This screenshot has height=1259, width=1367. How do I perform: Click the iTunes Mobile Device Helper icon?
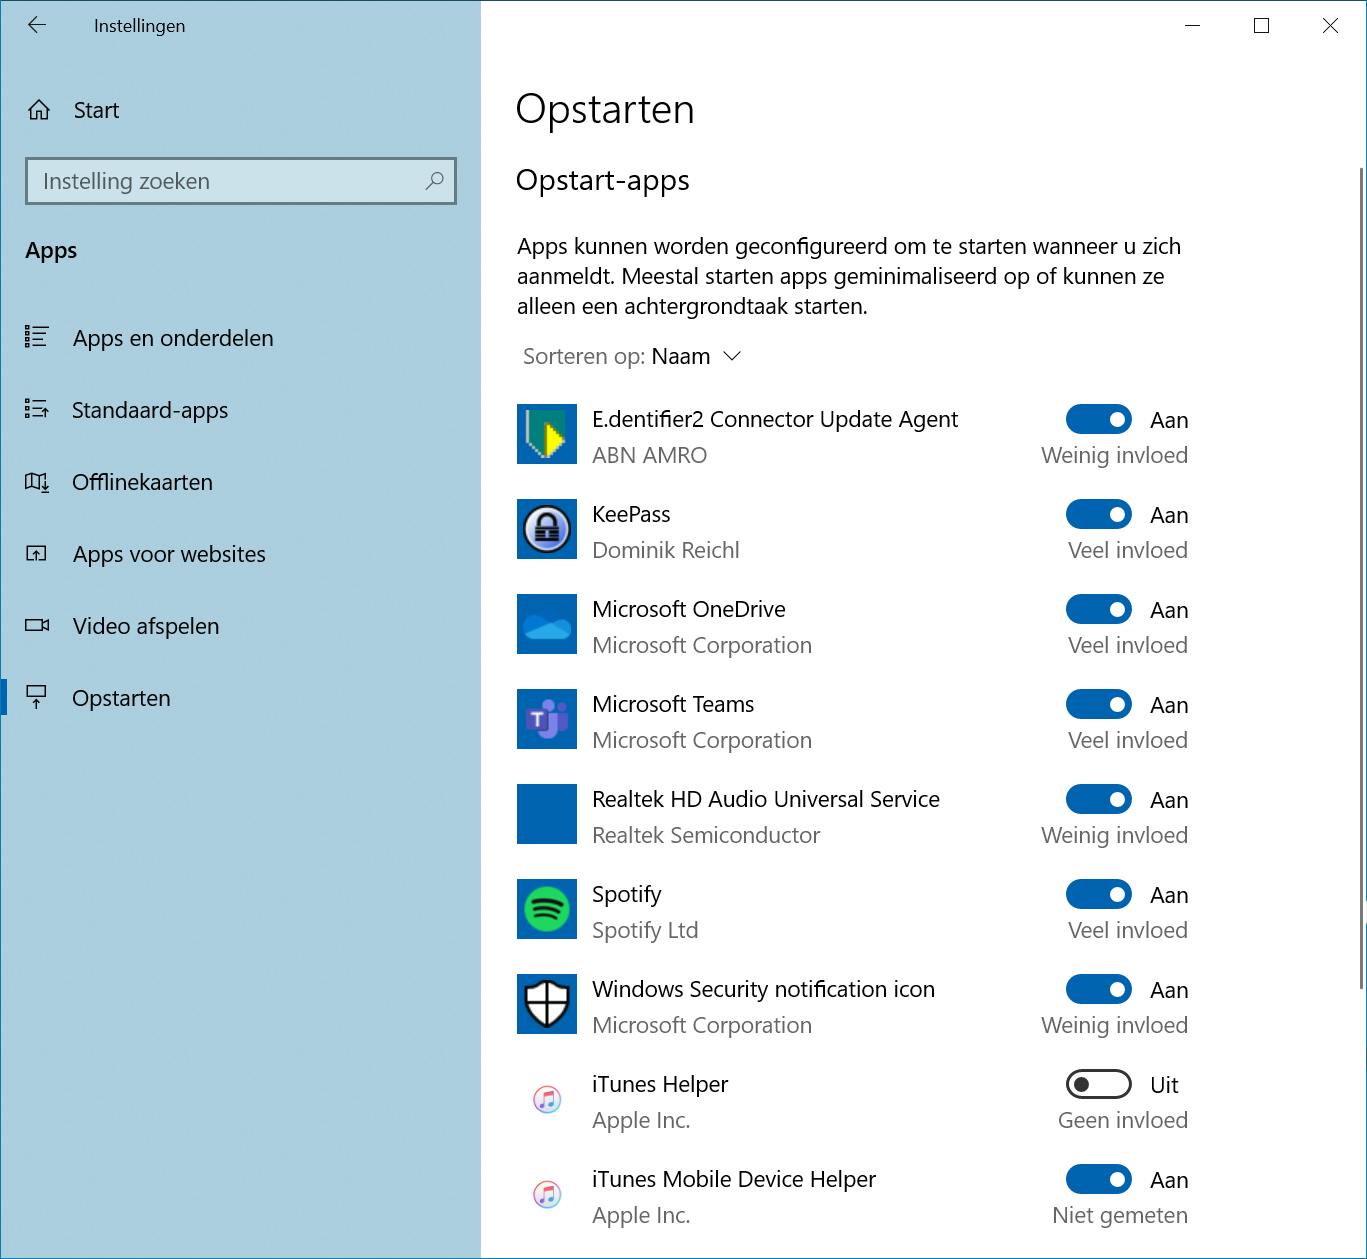pyautogui.click(x=547, y=1194)
